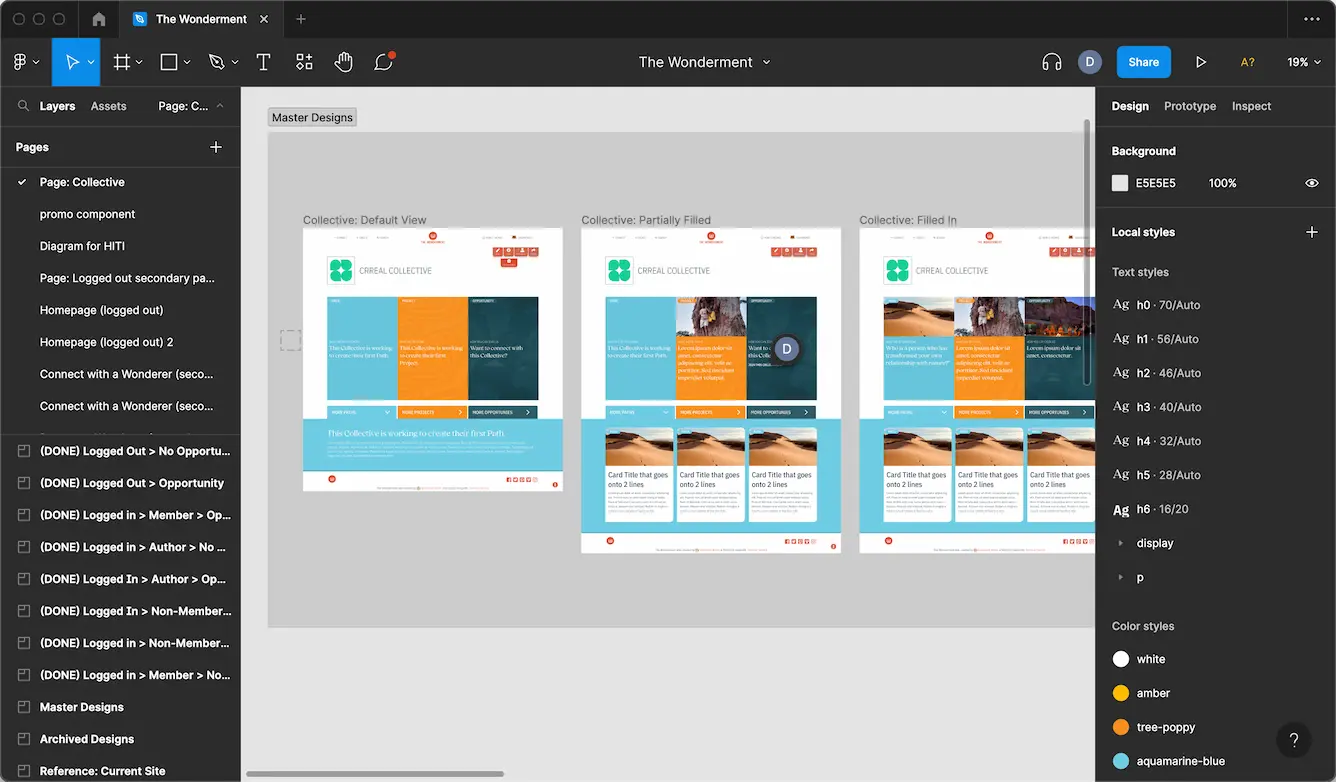The width and height of the screenshot is (1336, 782).
Task: Expand the display text style group
Action: pos(1121,543)
